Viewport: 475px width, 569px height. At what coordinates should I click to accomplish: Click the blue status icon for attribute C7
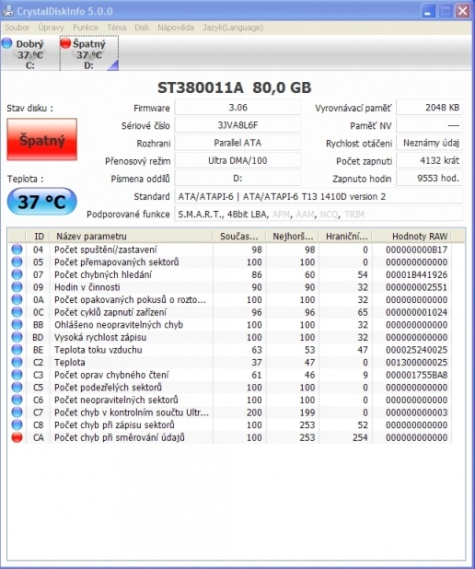click(x=17, y=412)
